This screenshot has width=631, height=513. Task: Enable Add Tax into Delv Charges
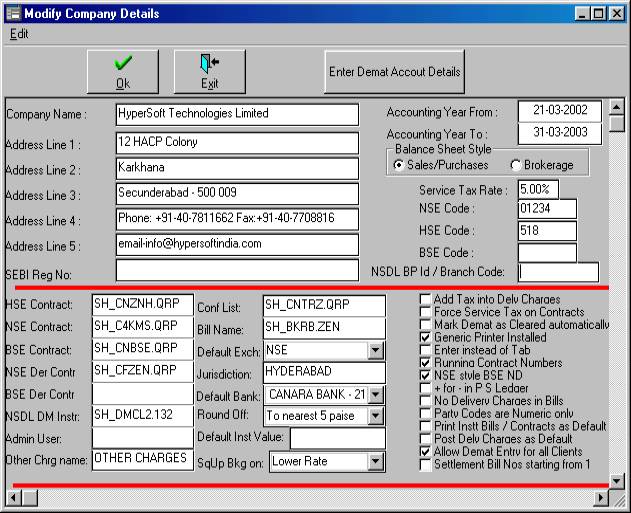pos(425,299)
